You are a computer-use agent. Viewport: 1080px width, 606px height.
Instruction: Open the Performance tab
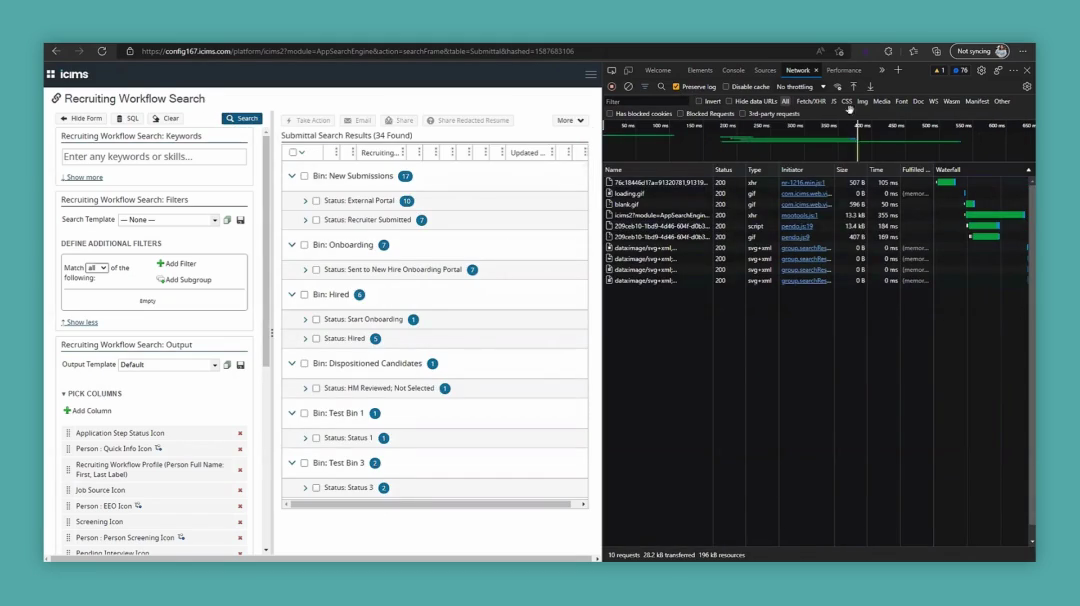844,70
